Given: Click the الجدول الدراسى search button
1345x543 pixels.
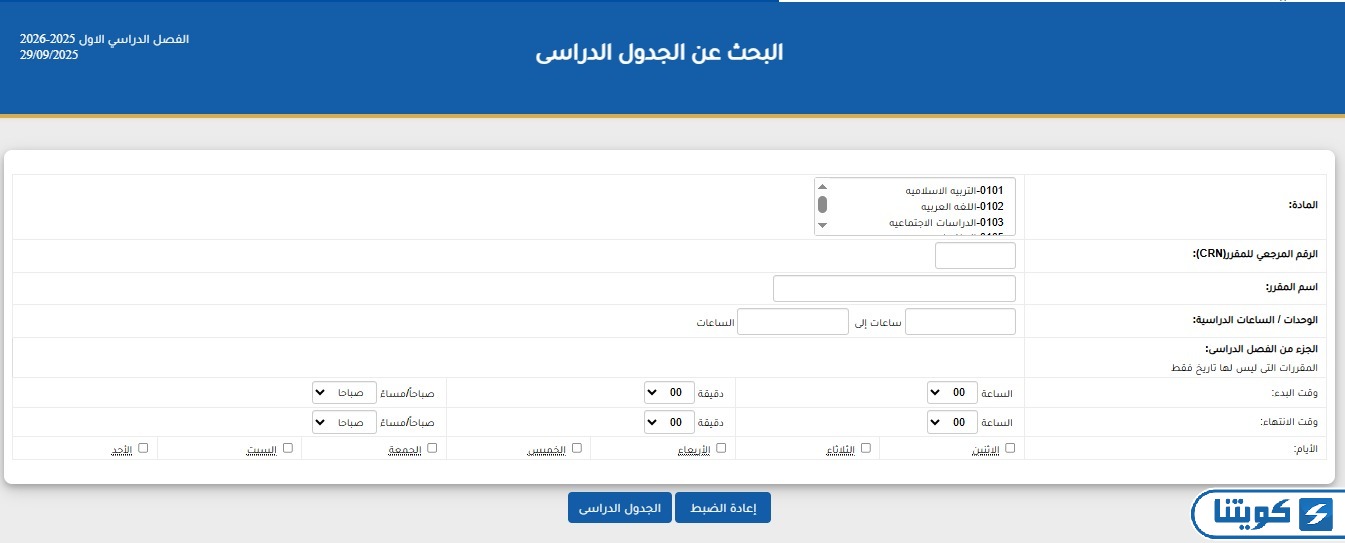Looking at the screenshot, I should coord(620,508).
